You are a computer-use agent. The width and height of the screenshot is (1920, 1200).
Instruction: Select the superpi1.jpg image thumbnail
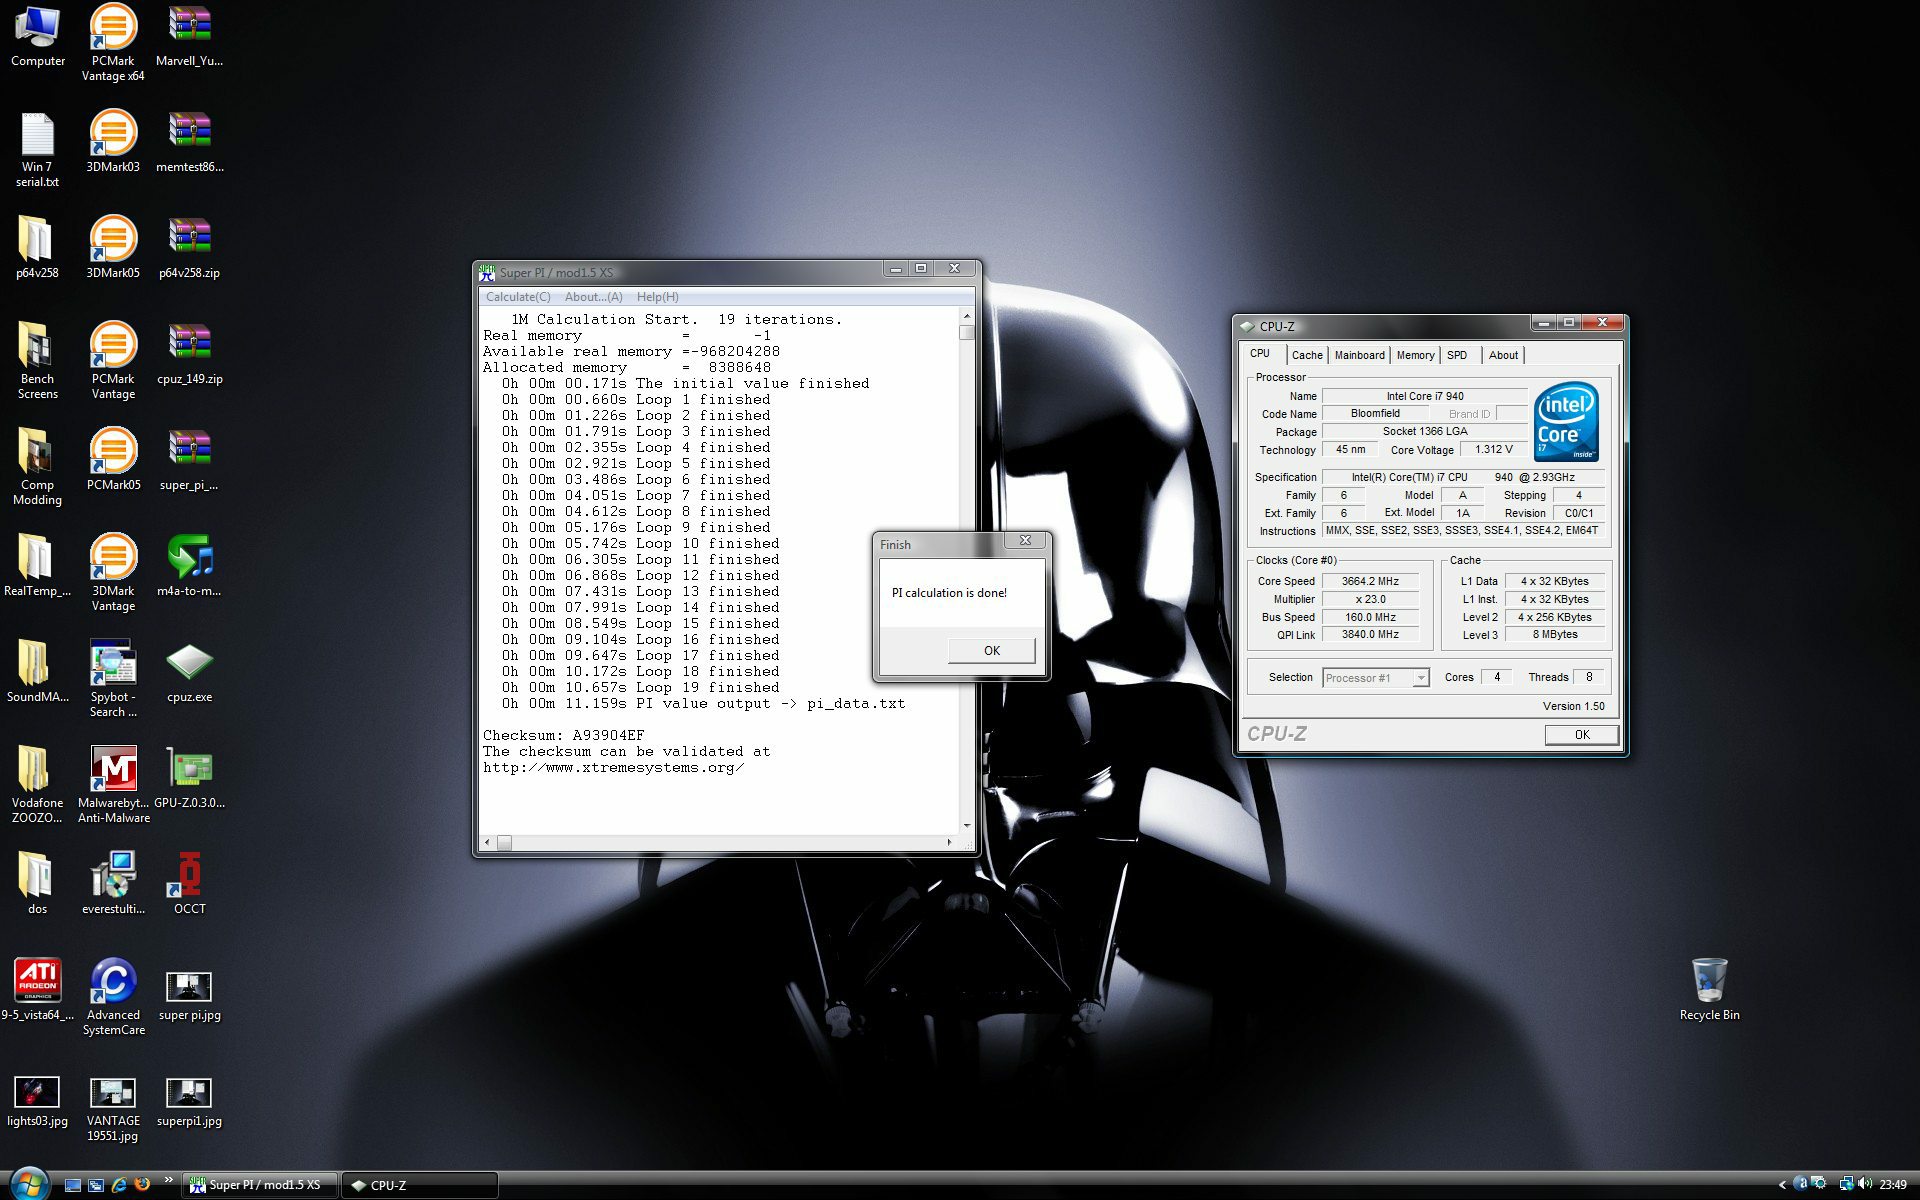[189, 1101]
